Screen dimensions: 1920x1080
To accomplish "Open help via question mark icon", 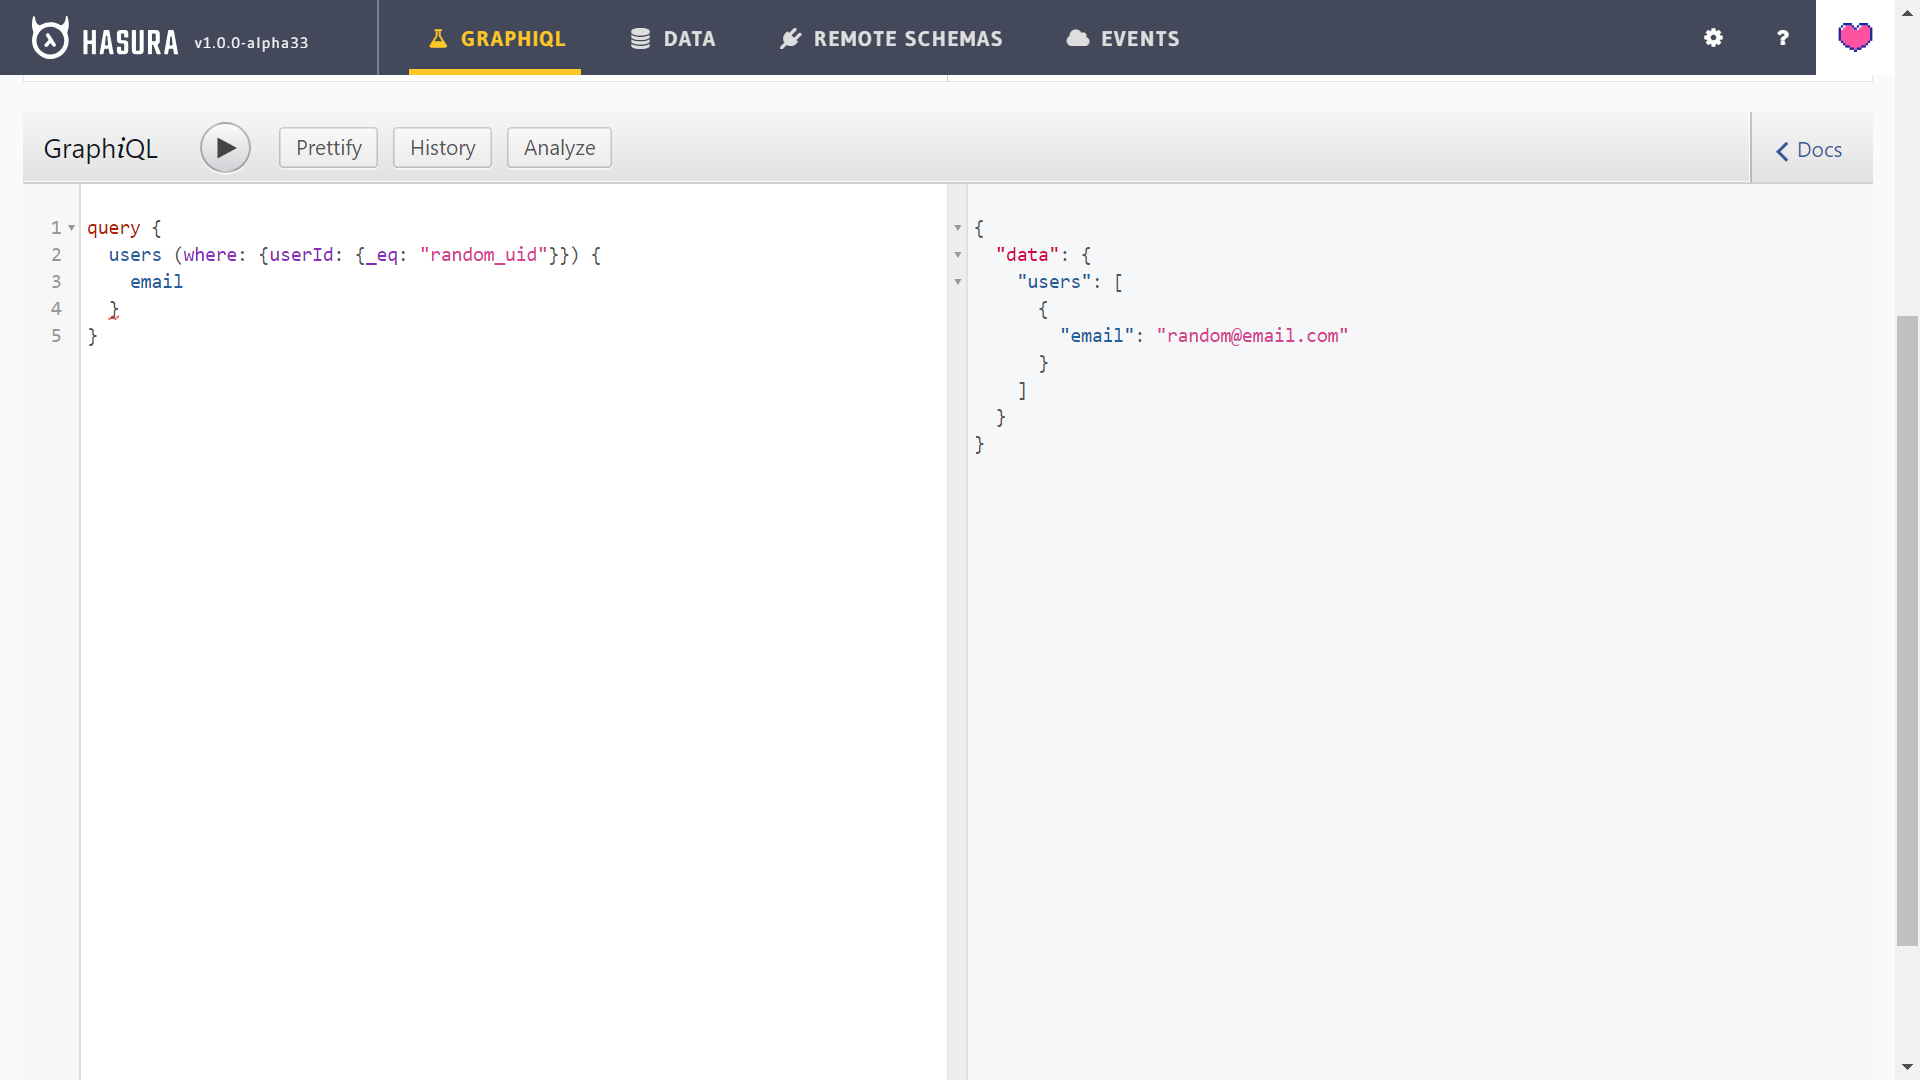I will pyautogui.click(x=1782, y=38).
